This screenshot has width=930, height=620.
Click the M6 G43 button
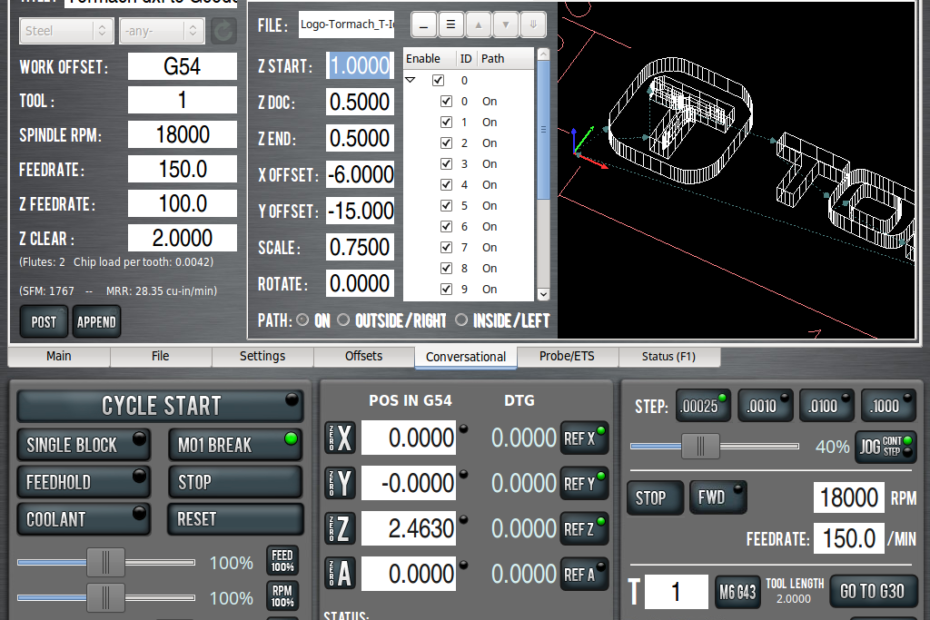click(737, 592)
